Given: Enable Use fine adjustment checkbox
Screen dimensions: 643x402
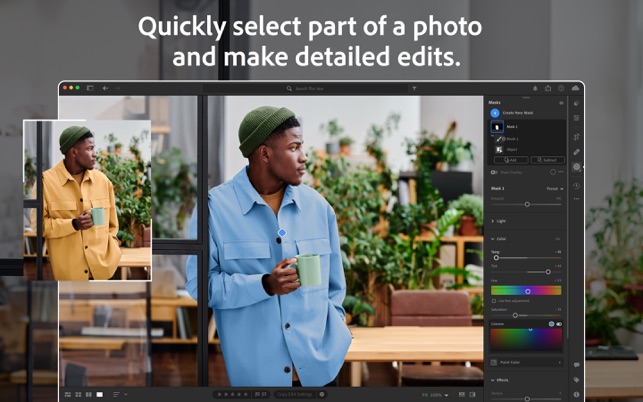Looking at the screenshot, I should tap(494, 301).
